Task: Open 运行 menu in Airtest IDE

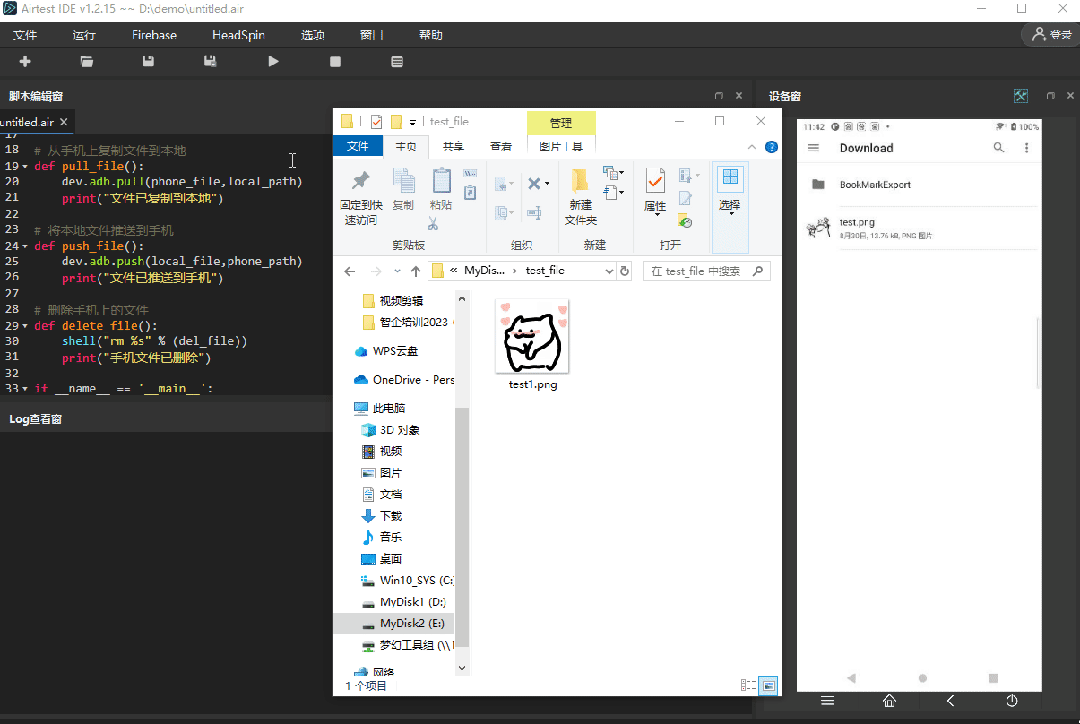Action: [x=84, y=35]
